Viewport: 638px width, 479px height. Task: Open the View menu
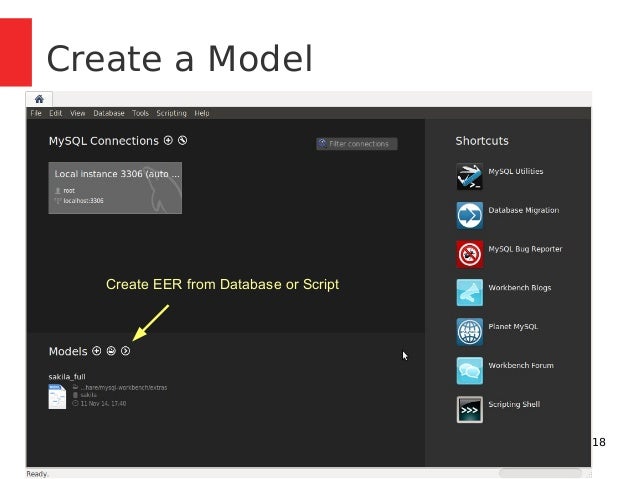[x=77, y=113]
